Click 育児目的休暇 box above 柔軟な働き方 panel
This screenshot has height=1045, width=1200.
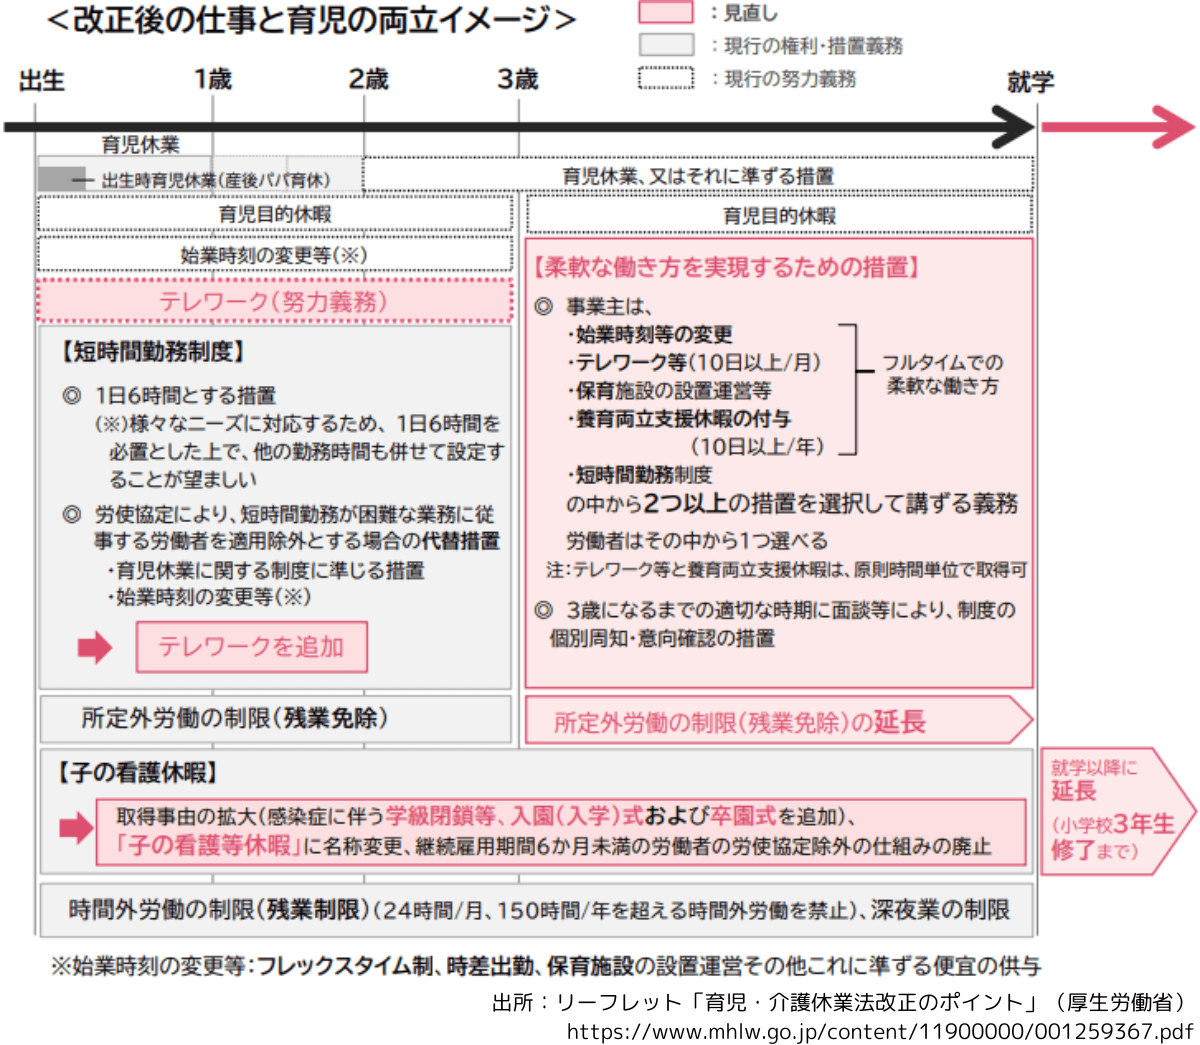tap(780, 215)
